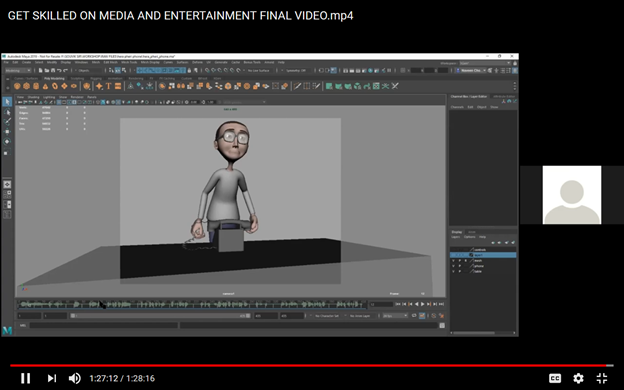Activate the Select tool in the toolbox
Image resolution: width=624 pixels, height=390 pixels.
7,102
